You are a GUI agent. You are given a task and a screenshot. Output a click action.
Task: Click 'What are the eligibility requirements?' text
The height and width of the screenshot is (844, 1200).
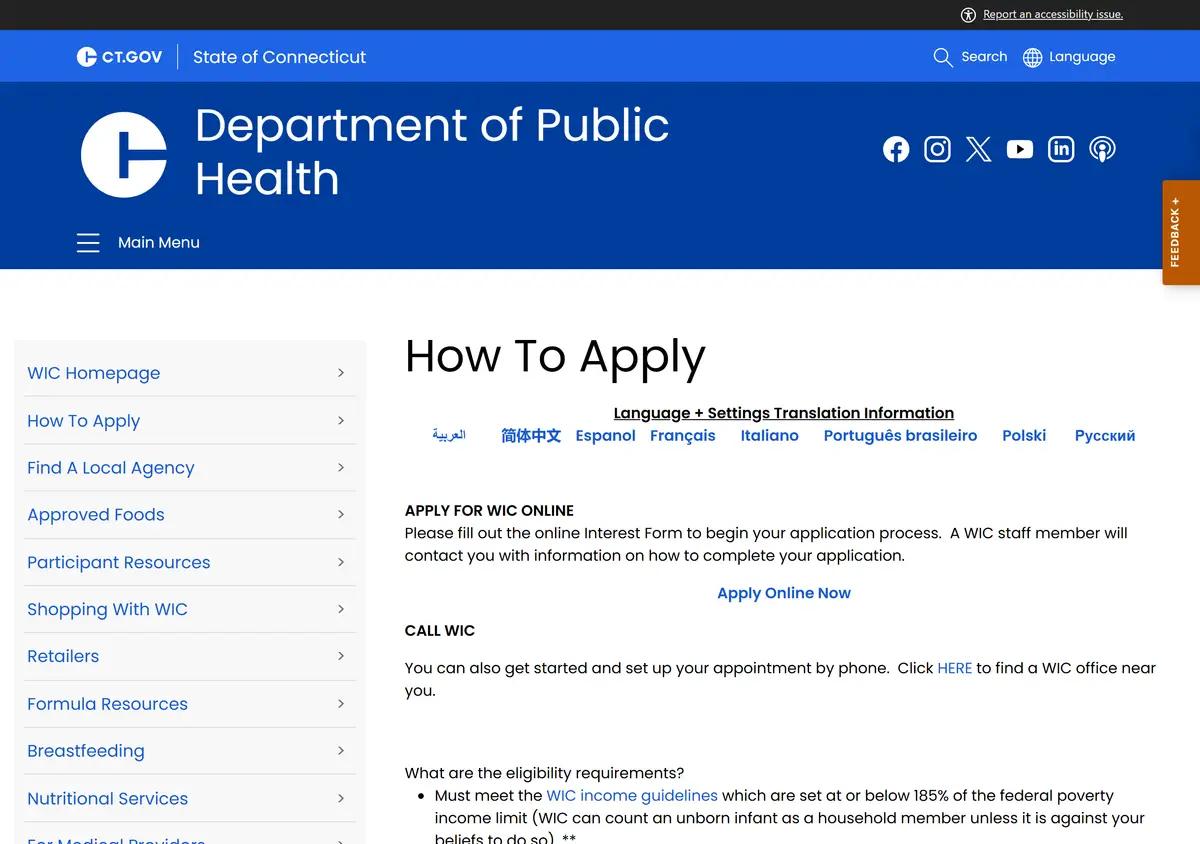click(x=544, y=773)
